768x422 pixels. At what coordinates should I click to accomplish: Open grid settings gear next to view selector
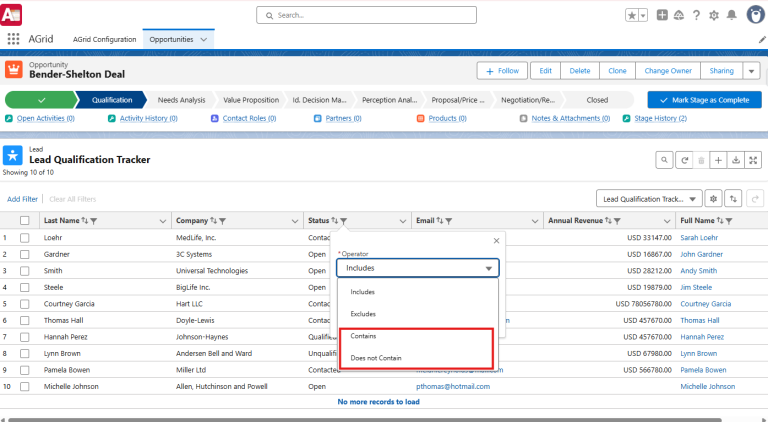click(713, 199)
